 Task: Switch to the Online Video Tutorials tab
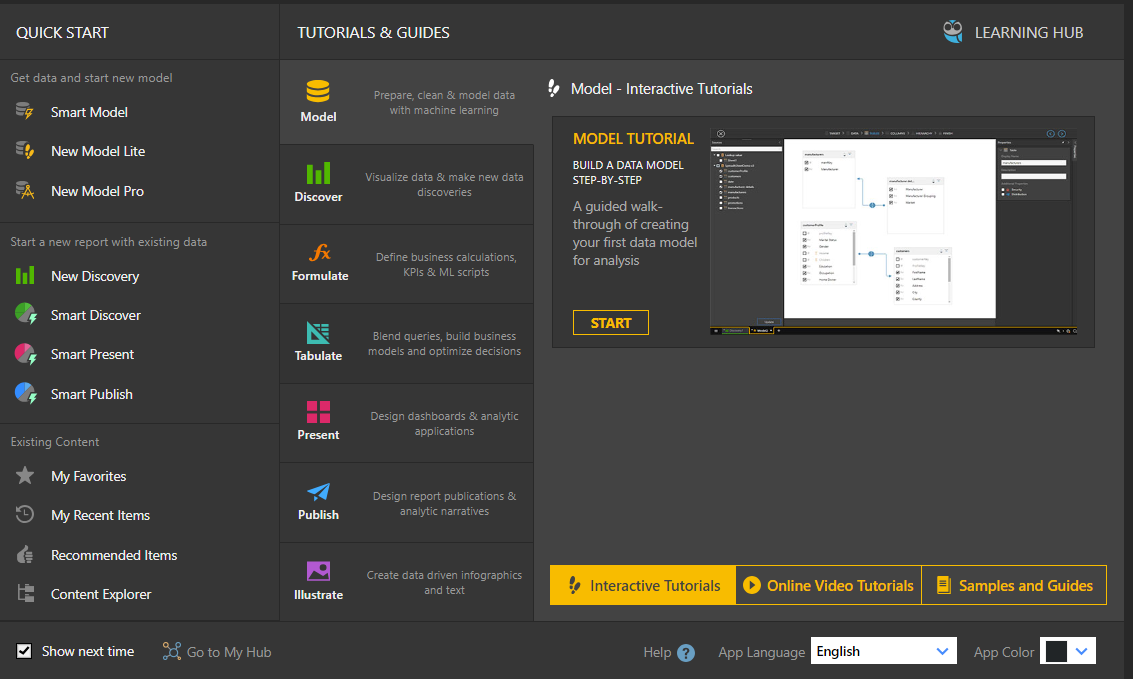tap(829, 585)
